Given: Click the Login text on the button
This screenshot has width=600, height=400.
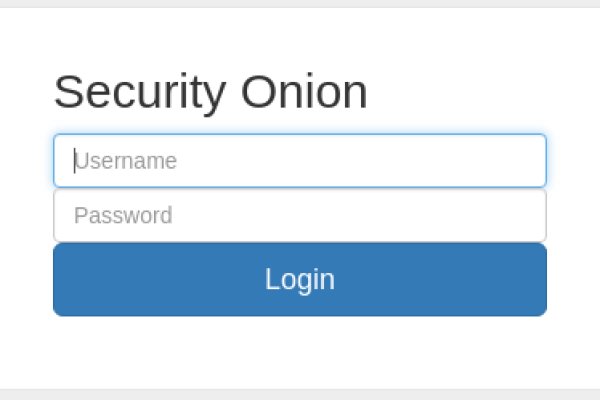Looking at the screenshot, I should point(300,279).
